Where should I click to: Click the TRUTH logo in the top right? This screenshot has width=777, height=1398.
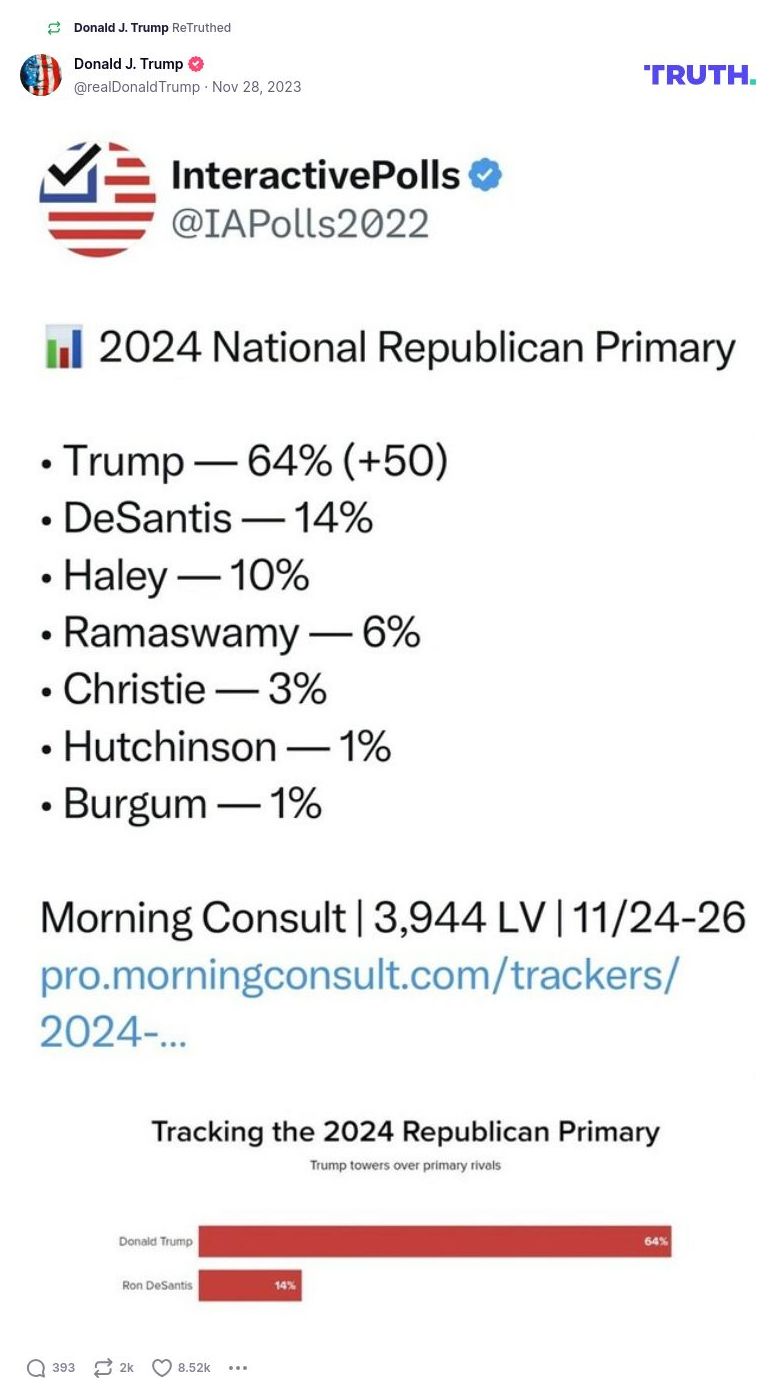click(700, 74)
